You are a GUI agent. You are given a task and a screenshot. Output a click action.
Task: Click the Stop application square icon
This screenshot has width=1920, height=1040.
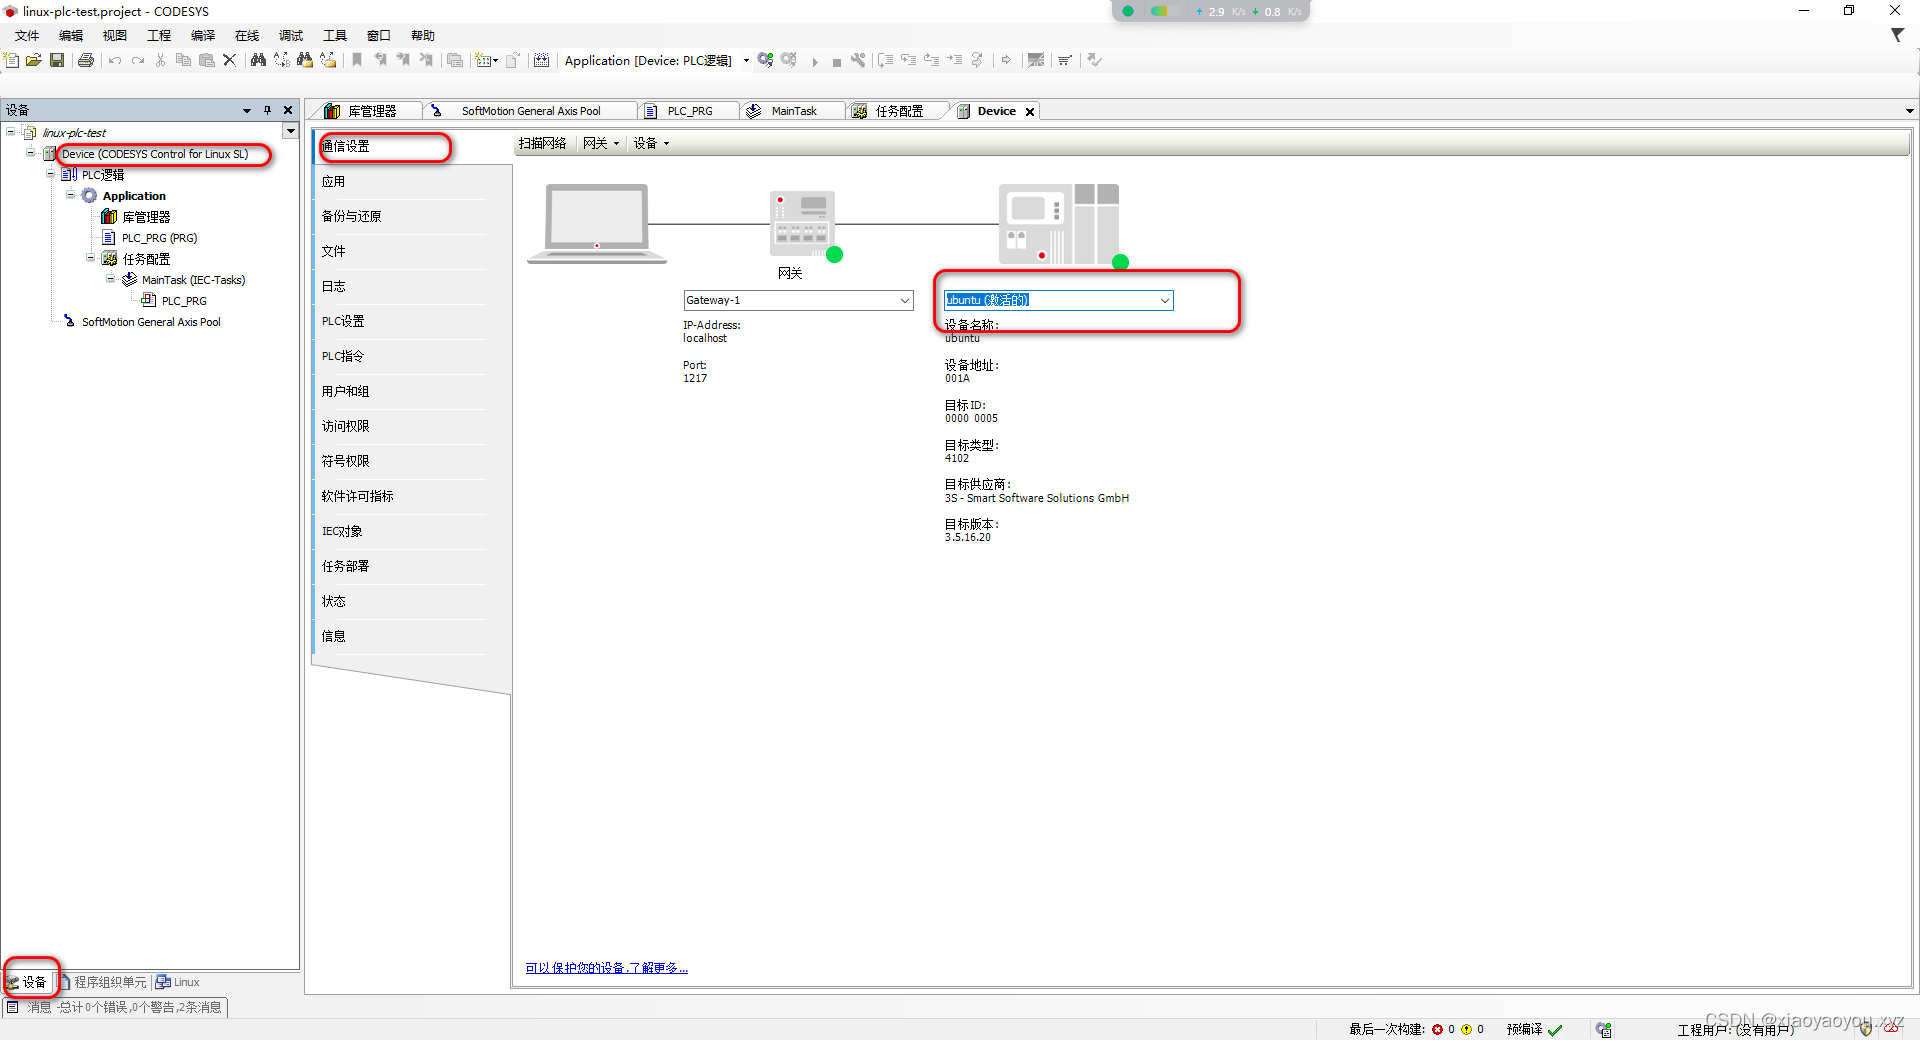[837, 62]
